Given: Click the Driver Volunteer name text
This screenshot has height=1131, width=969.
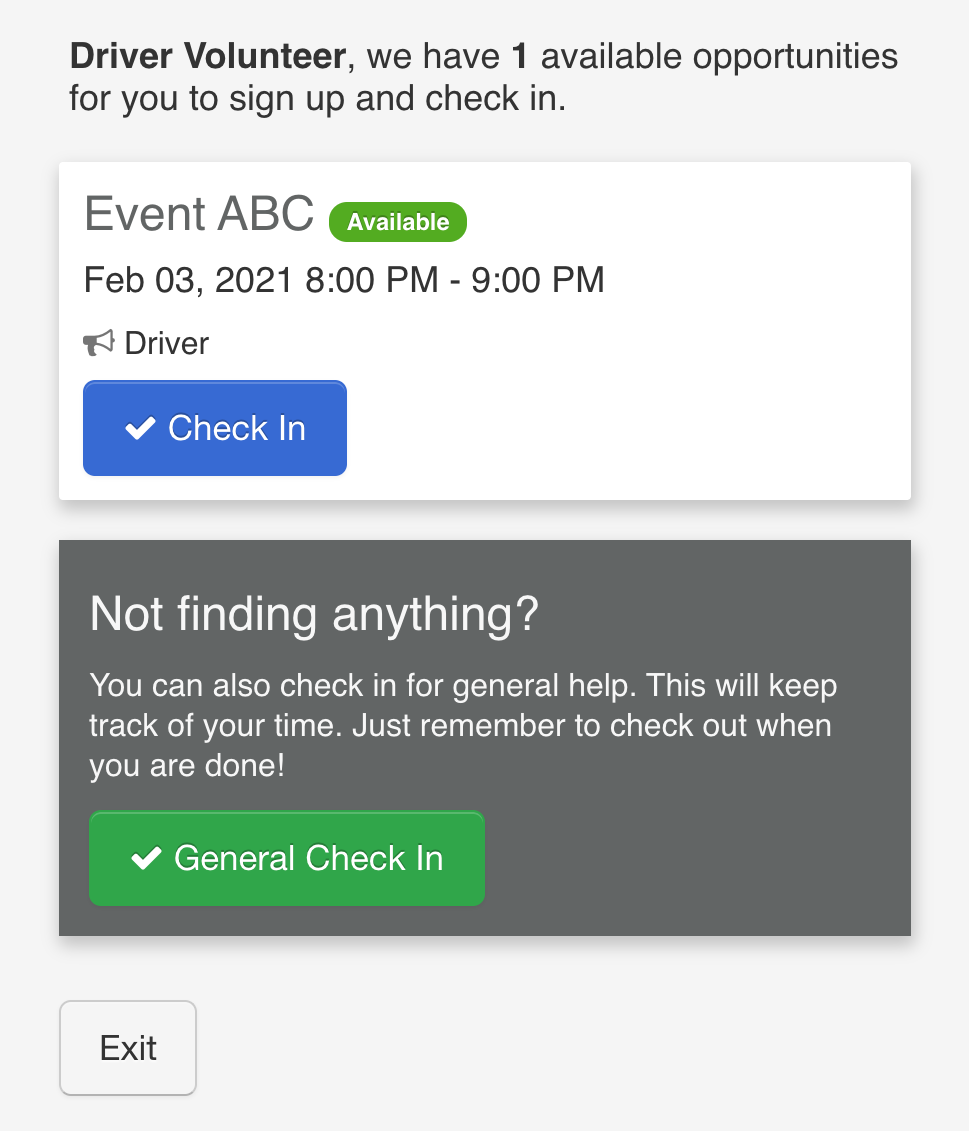Looking at the screenshot, I should pos(208,56).
